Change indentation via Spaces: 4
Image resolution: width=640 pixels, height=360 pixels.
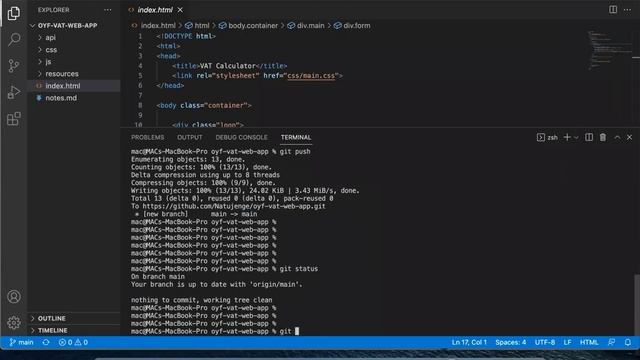click(x=511, y=342)
